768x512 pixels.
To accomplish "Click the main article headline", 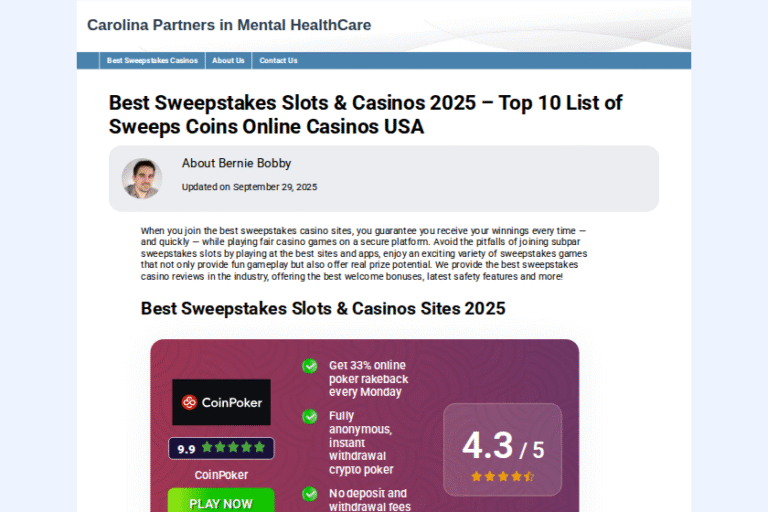I will point(366,115).
